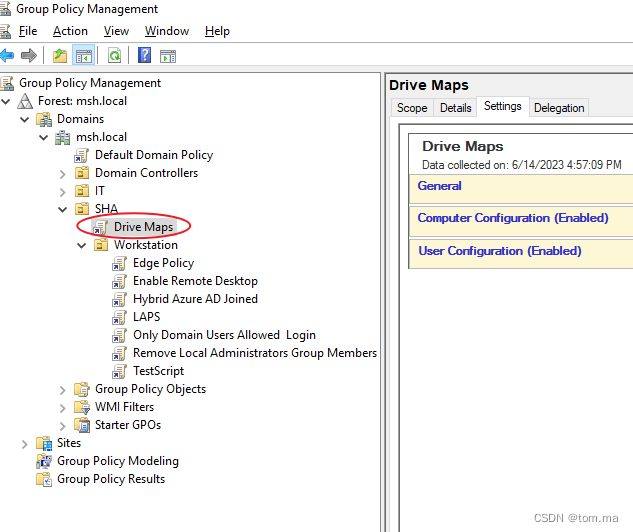Open the Help question mark icon
The height and width of the screenshot is (532, 633).
[x=145, y=55]
